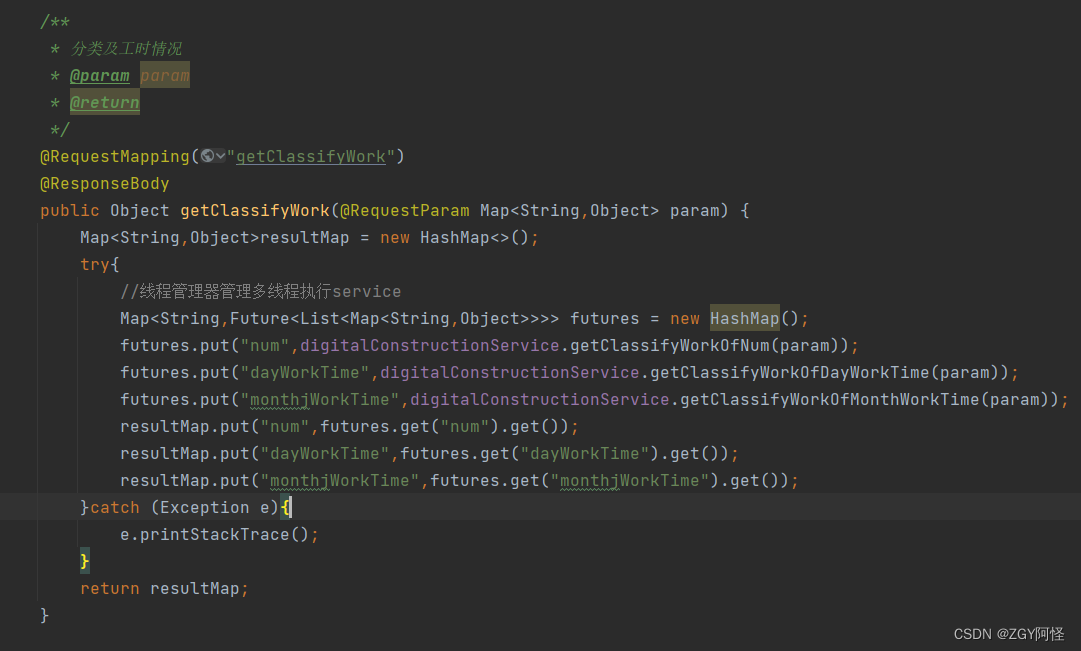Screen dimensions: 1081x651
Task: Click the @ResponseBody annotation
Action: click(105, 183)
